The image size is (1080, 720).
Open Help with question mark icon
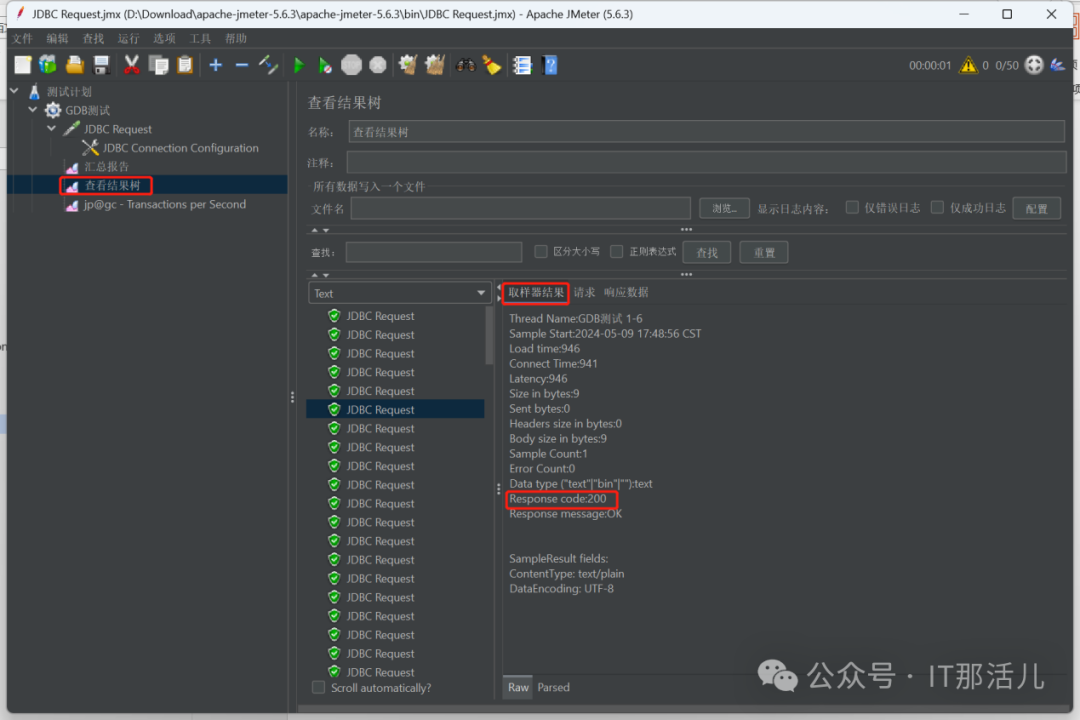pos(550,65)
